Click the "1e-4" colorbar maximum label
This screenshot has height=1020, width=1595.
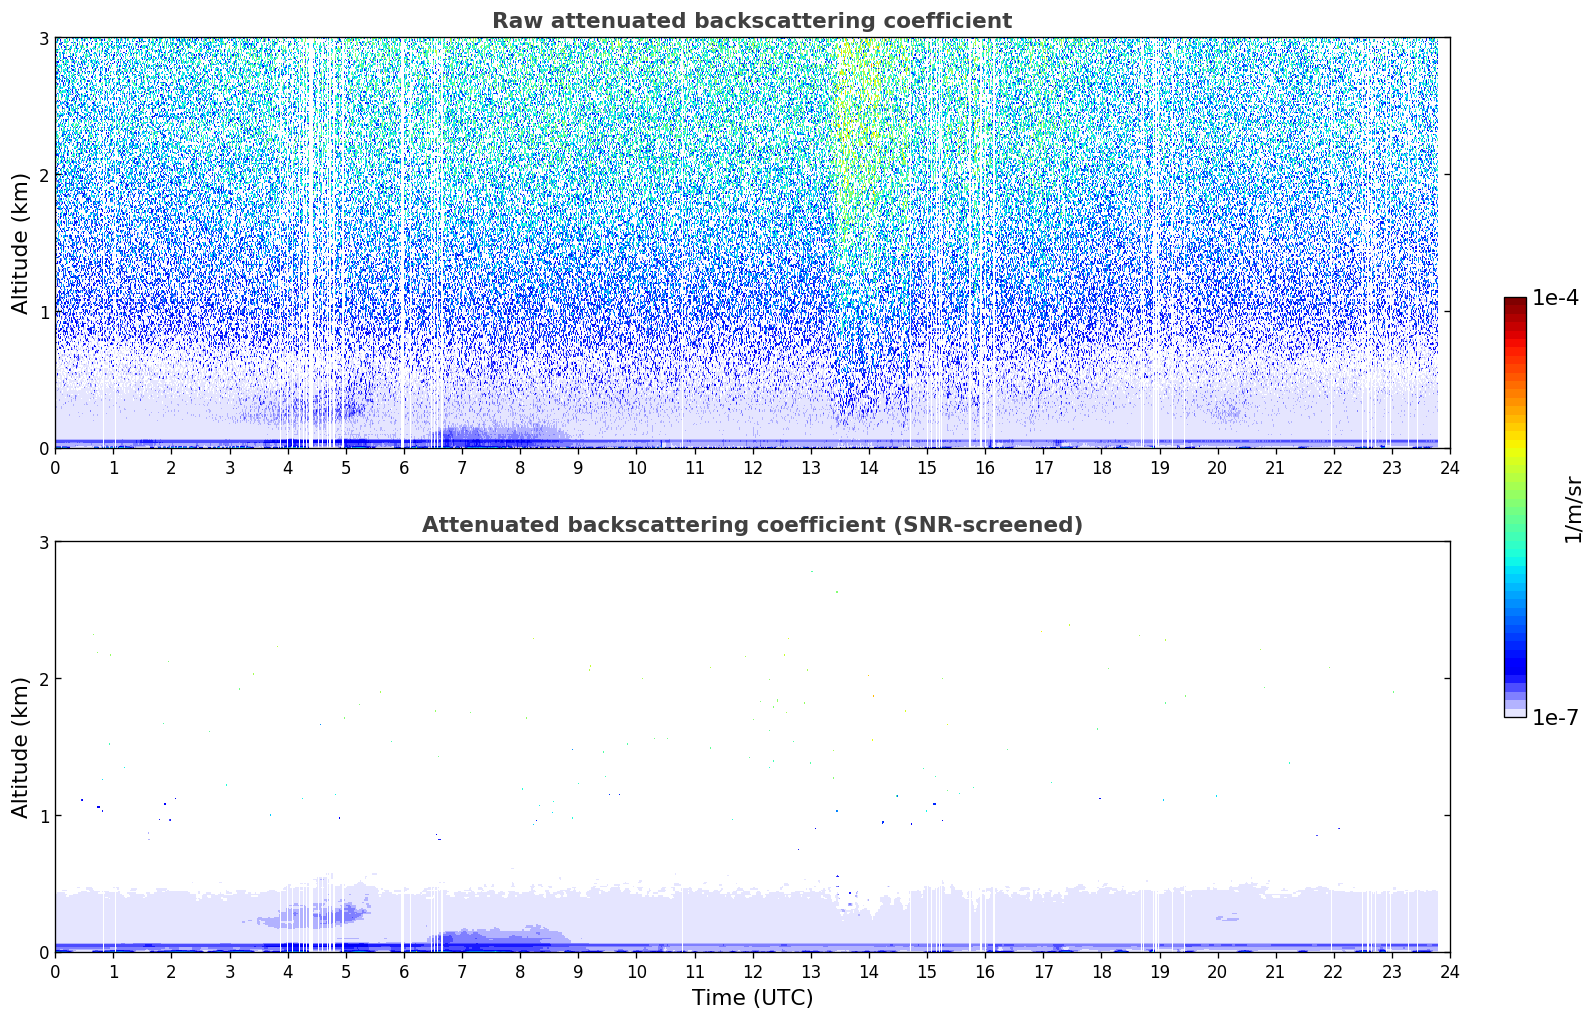(x=1556, y=297)
